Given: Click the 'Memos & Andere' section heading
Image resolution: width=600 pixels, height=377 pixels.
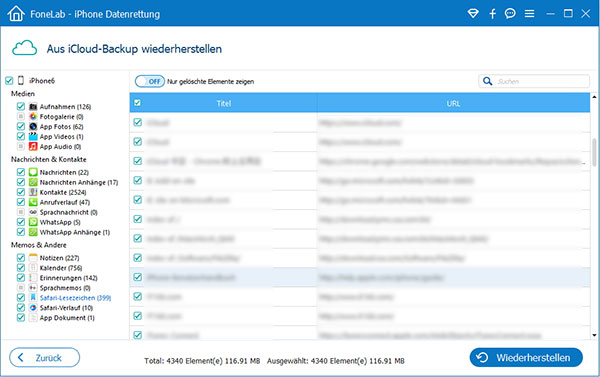Looking at the screenshot, I should pyautogui.click(x=39, y=245).
